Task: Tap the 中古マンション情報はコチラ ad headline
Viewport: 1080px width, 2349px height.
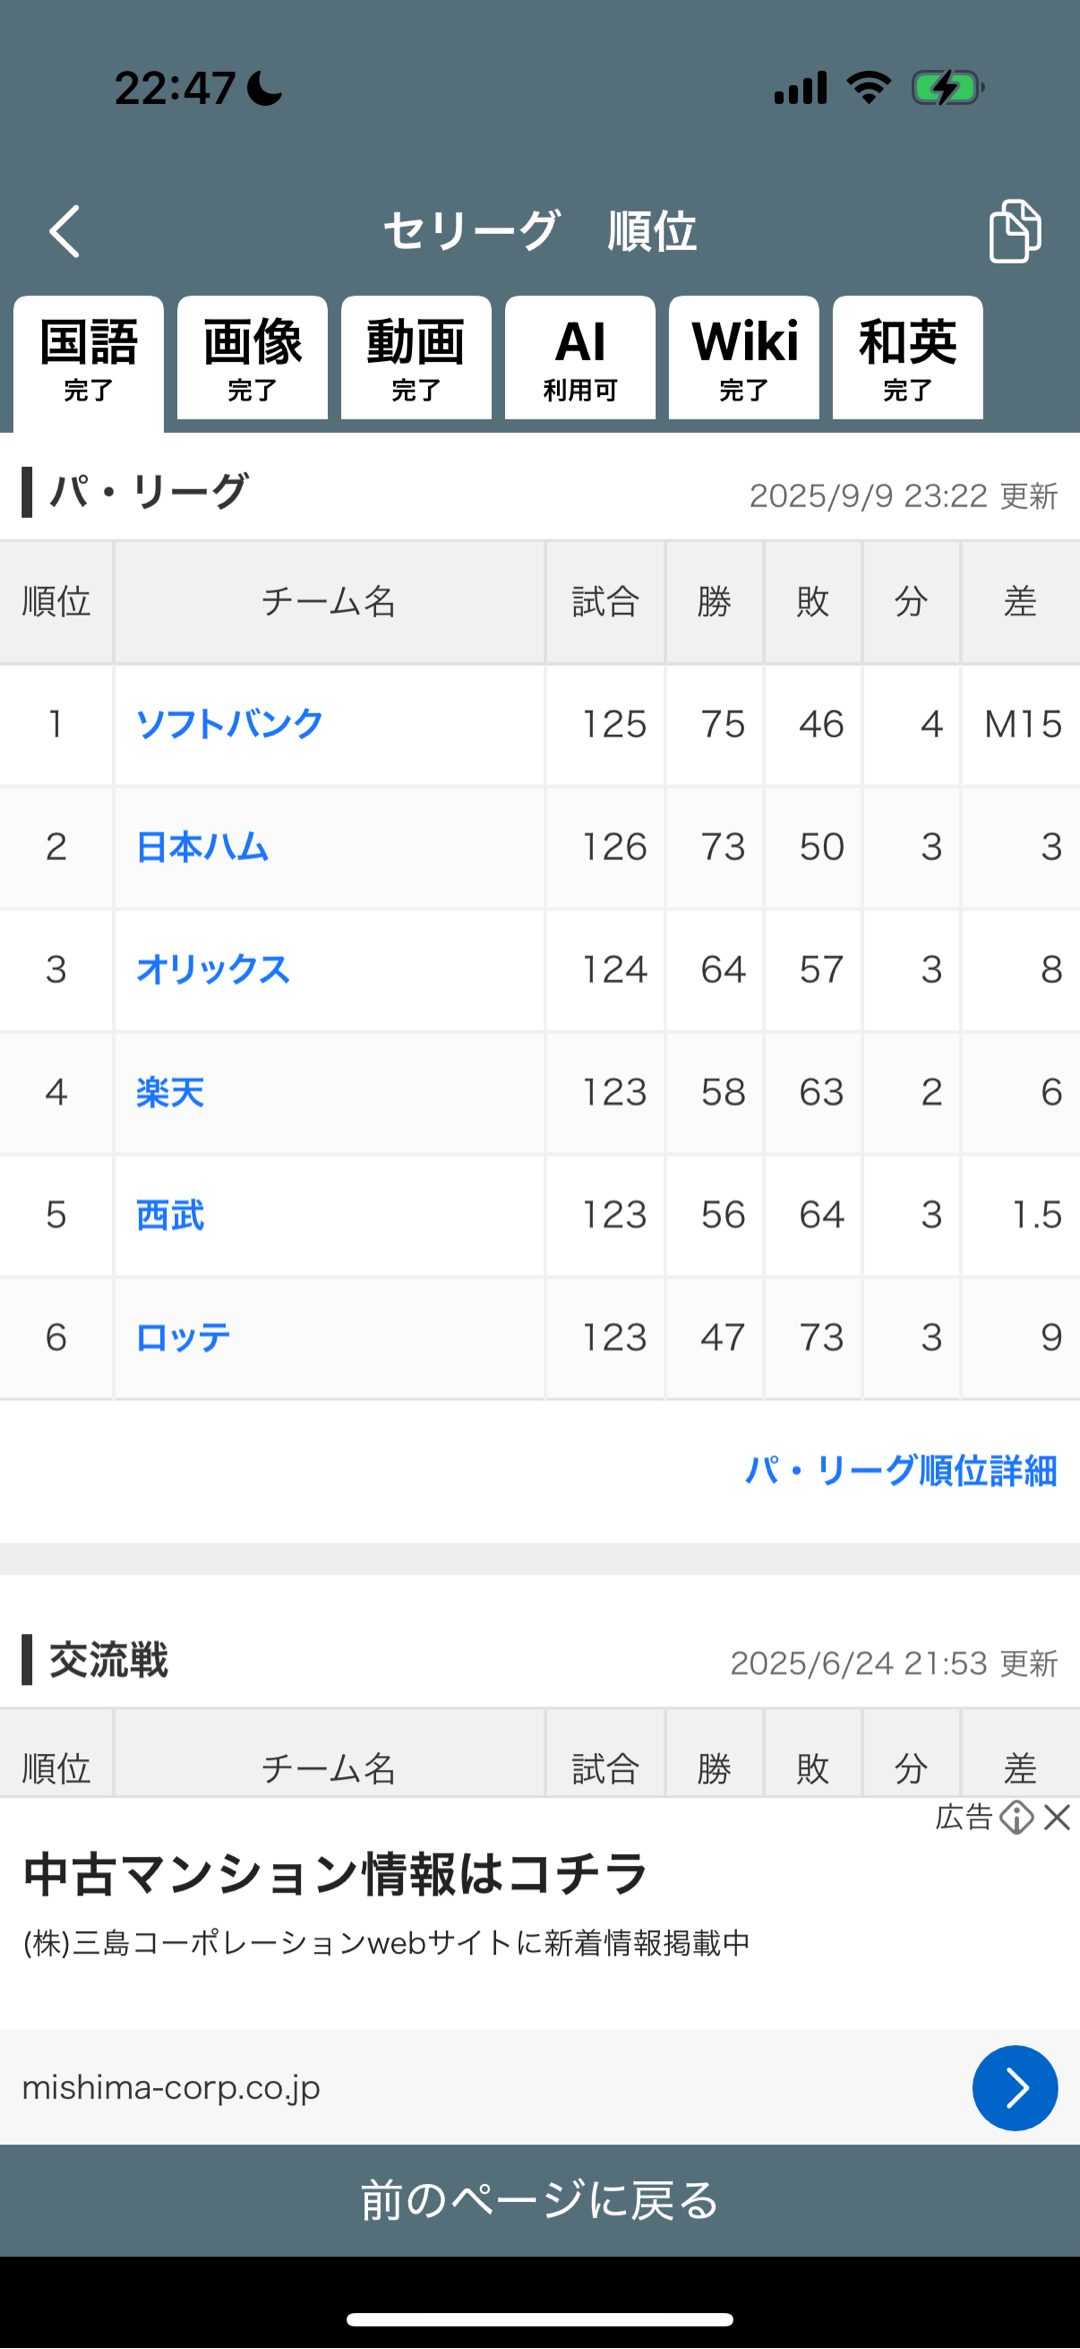Action: pyautogui.click(x=335, y=1875)
